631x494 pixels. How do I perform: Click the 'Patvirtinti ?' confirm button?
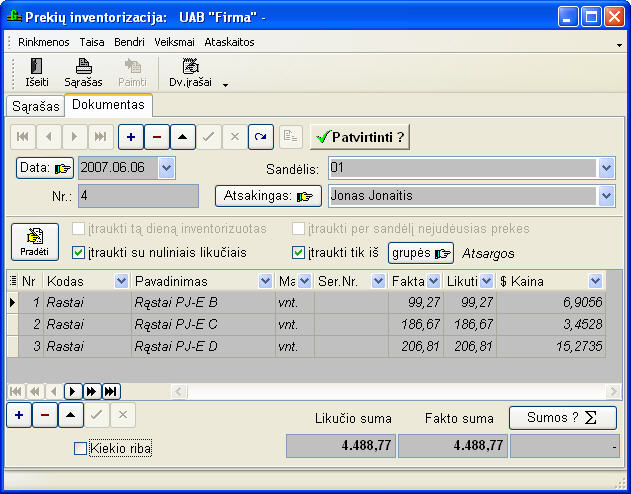coord(359,136)
